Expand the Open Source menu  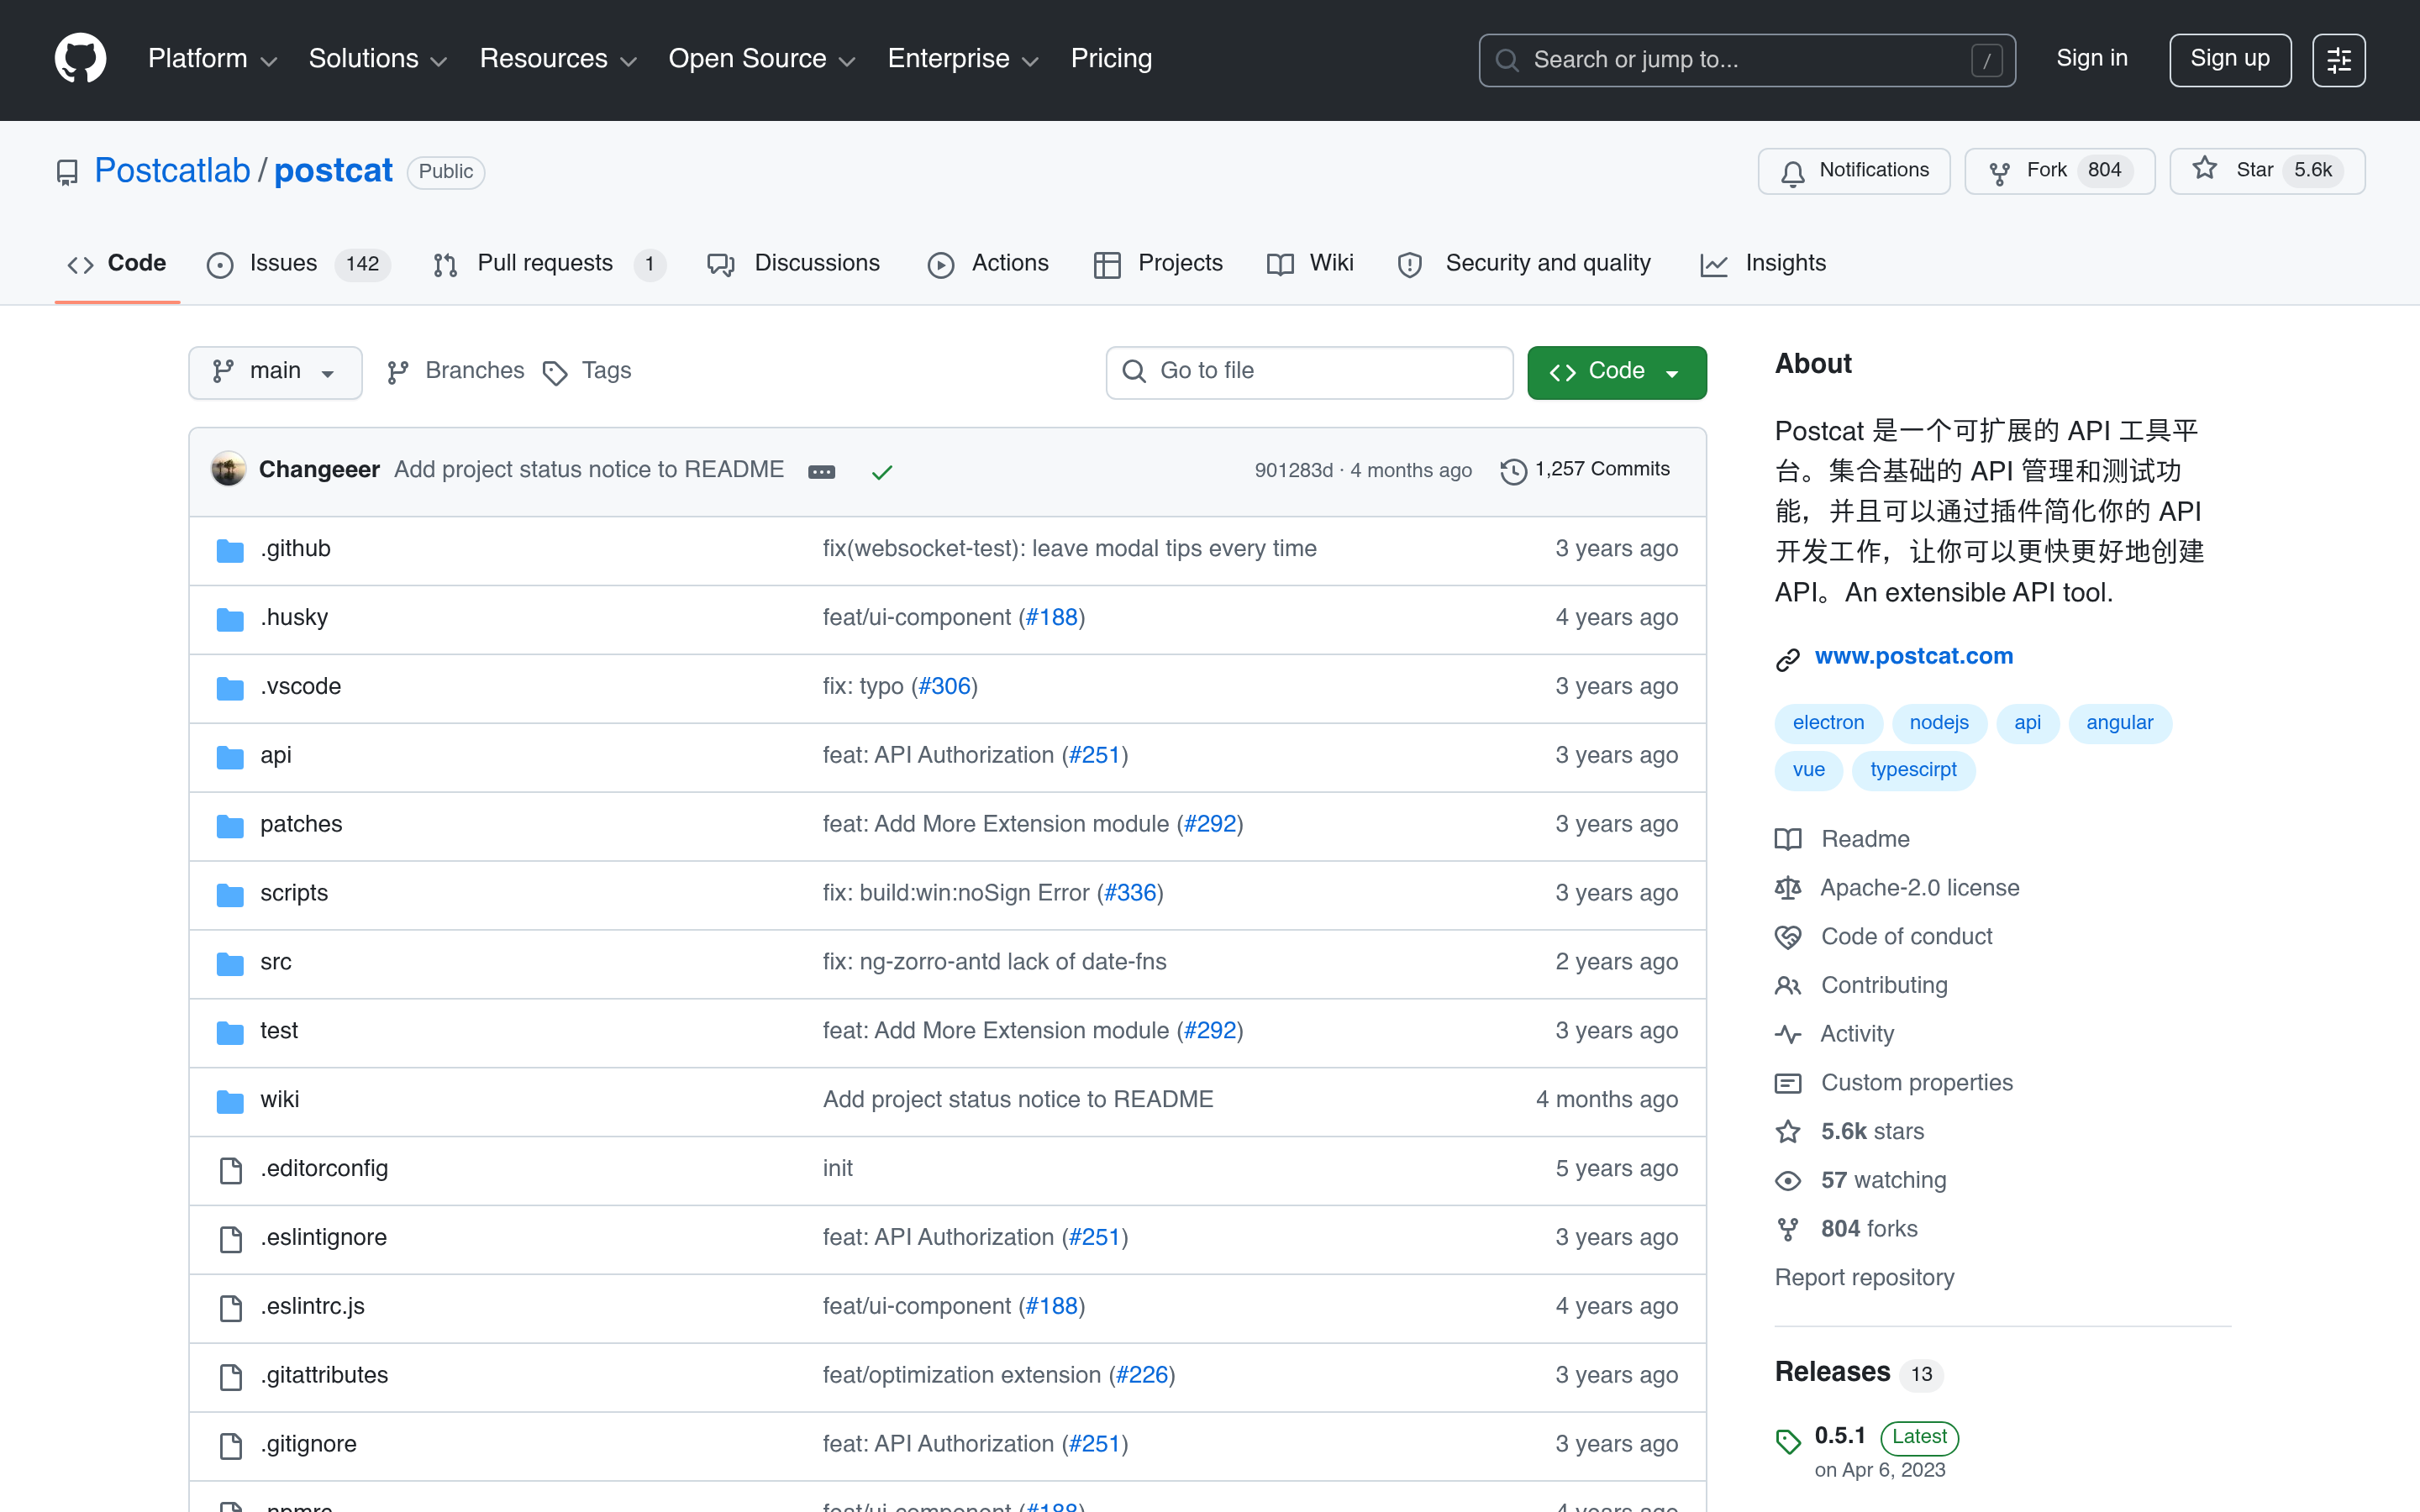(761, 59)
